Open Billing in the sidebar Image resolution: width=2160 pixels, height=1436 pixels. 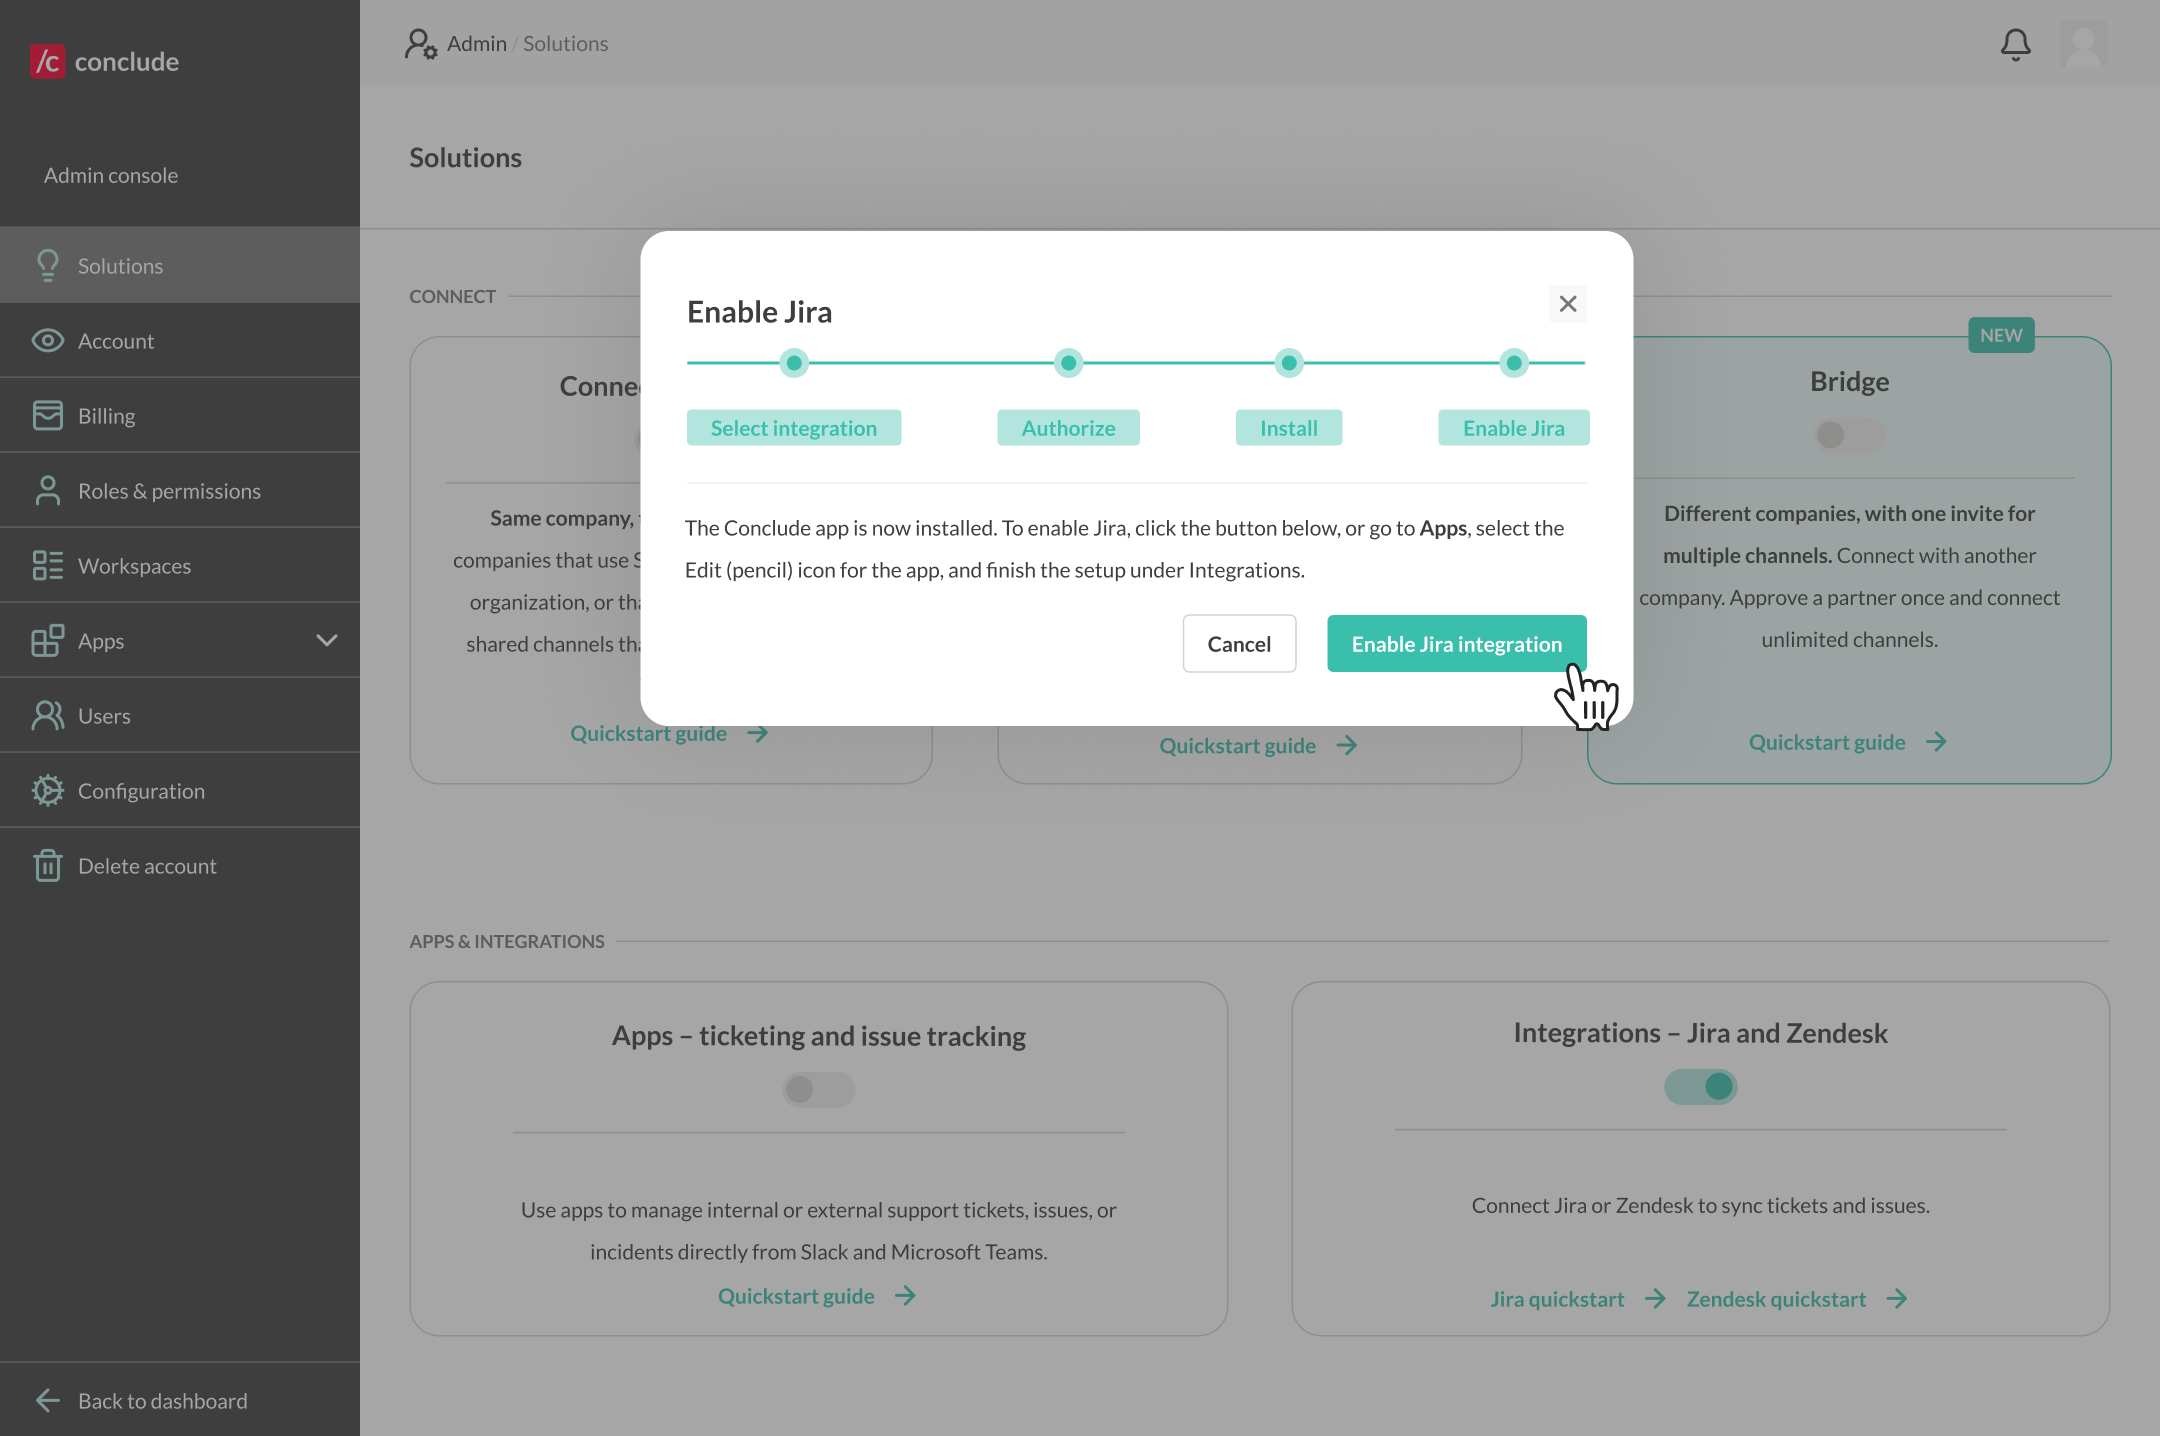click(x=180, y=415)
